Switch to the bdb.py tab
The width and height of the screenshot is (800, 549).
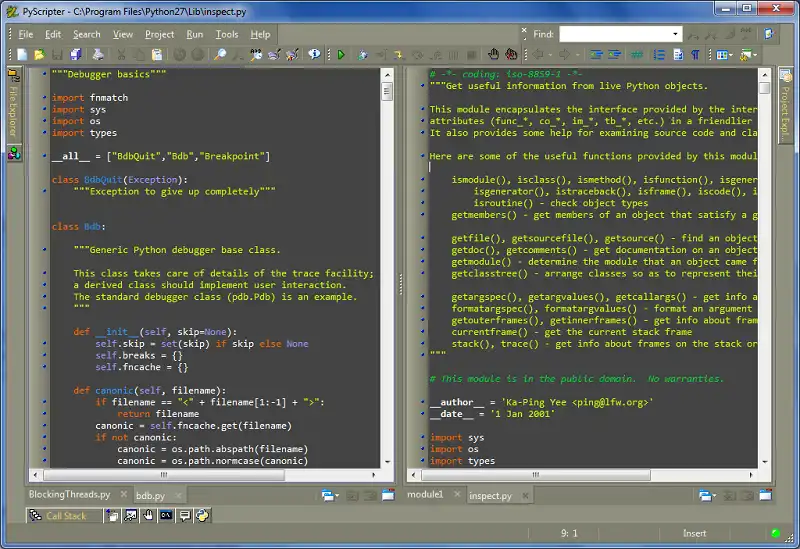point(150,495)
